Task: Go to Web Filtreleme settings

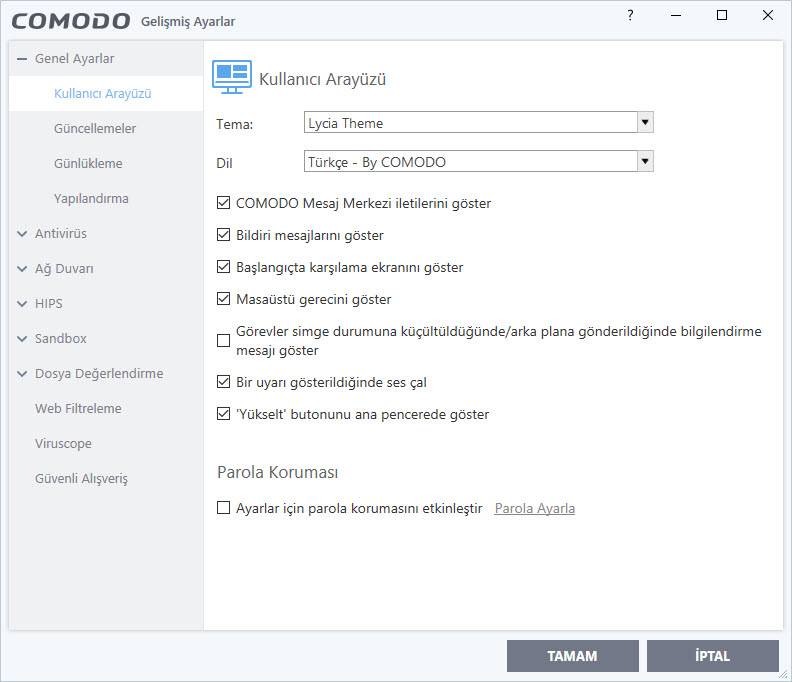Action: click(78, 409)
